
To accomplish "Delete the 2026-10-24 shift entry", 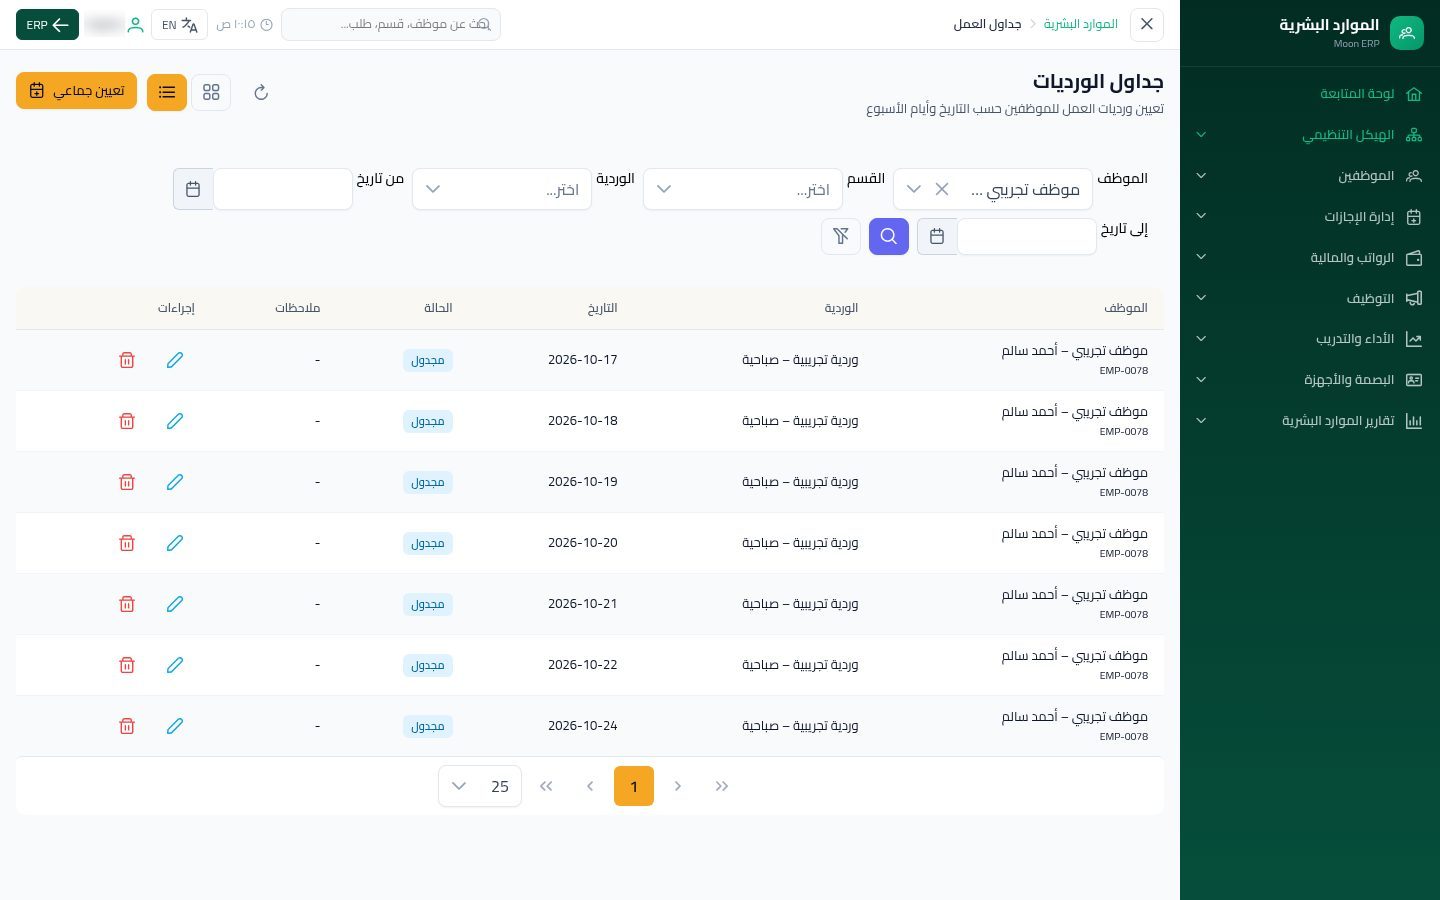I will pyautogui.click(x=127, y=726).
